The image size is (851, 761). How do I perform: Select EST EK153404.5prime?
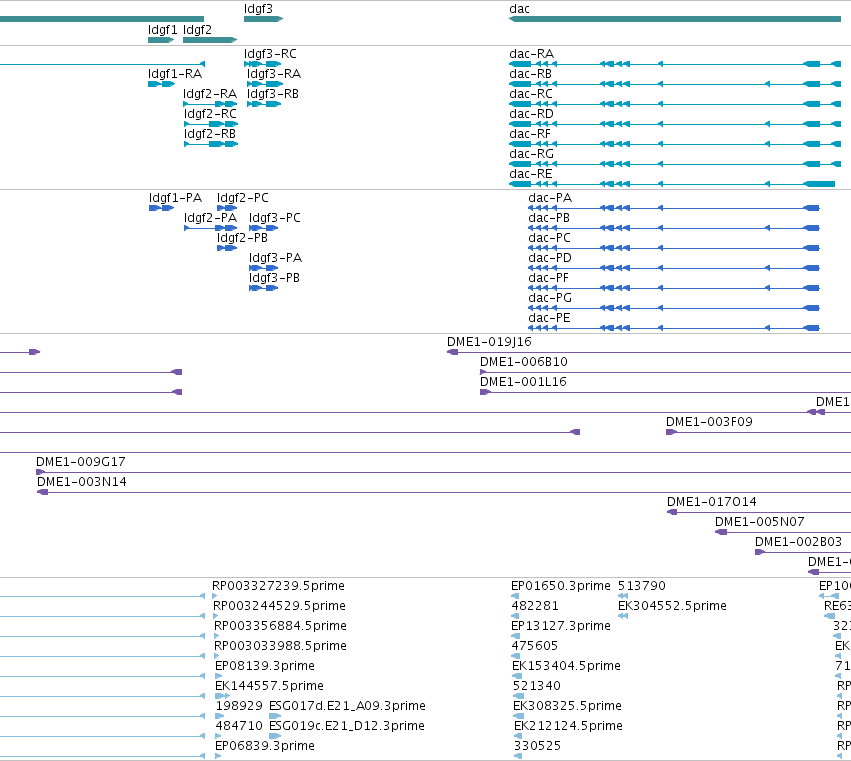517,676
